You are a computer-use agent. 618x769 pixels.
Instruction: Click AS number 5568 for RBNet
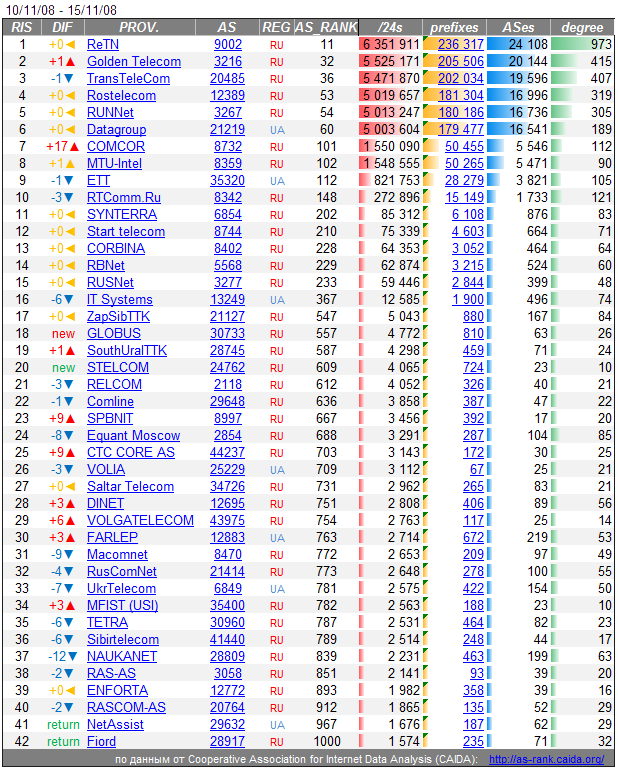pos(228,266)
